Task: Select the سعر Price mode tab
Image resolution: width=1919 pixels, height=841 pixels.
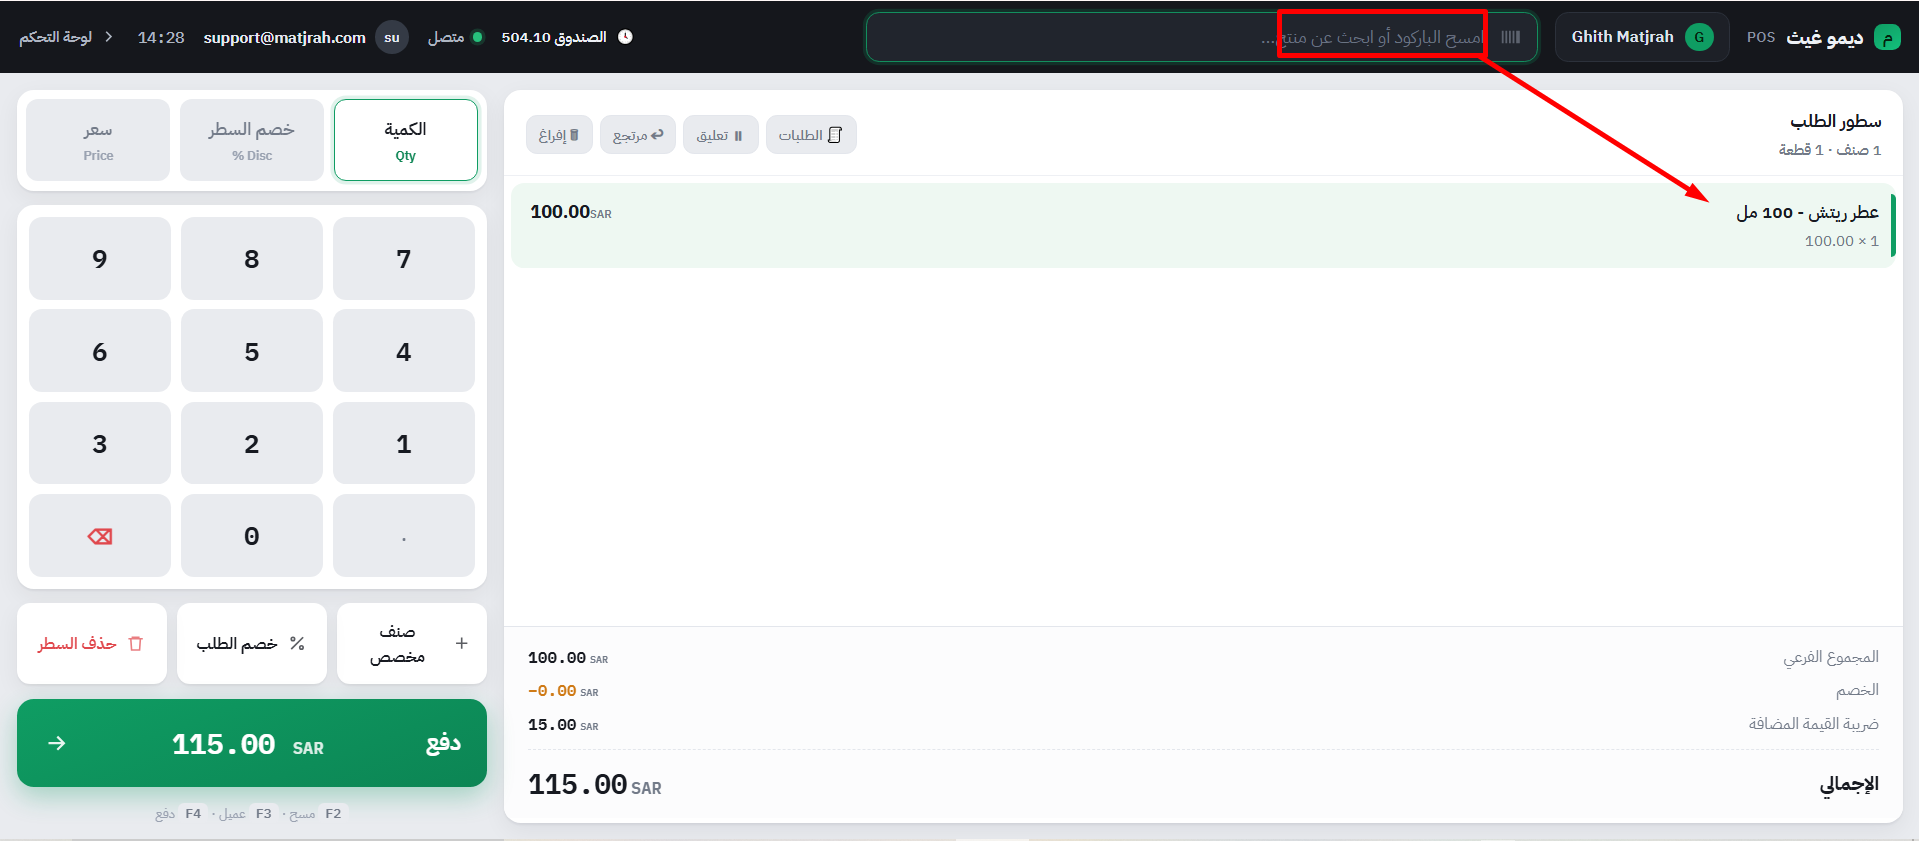Action: click(x=98, y=140)
